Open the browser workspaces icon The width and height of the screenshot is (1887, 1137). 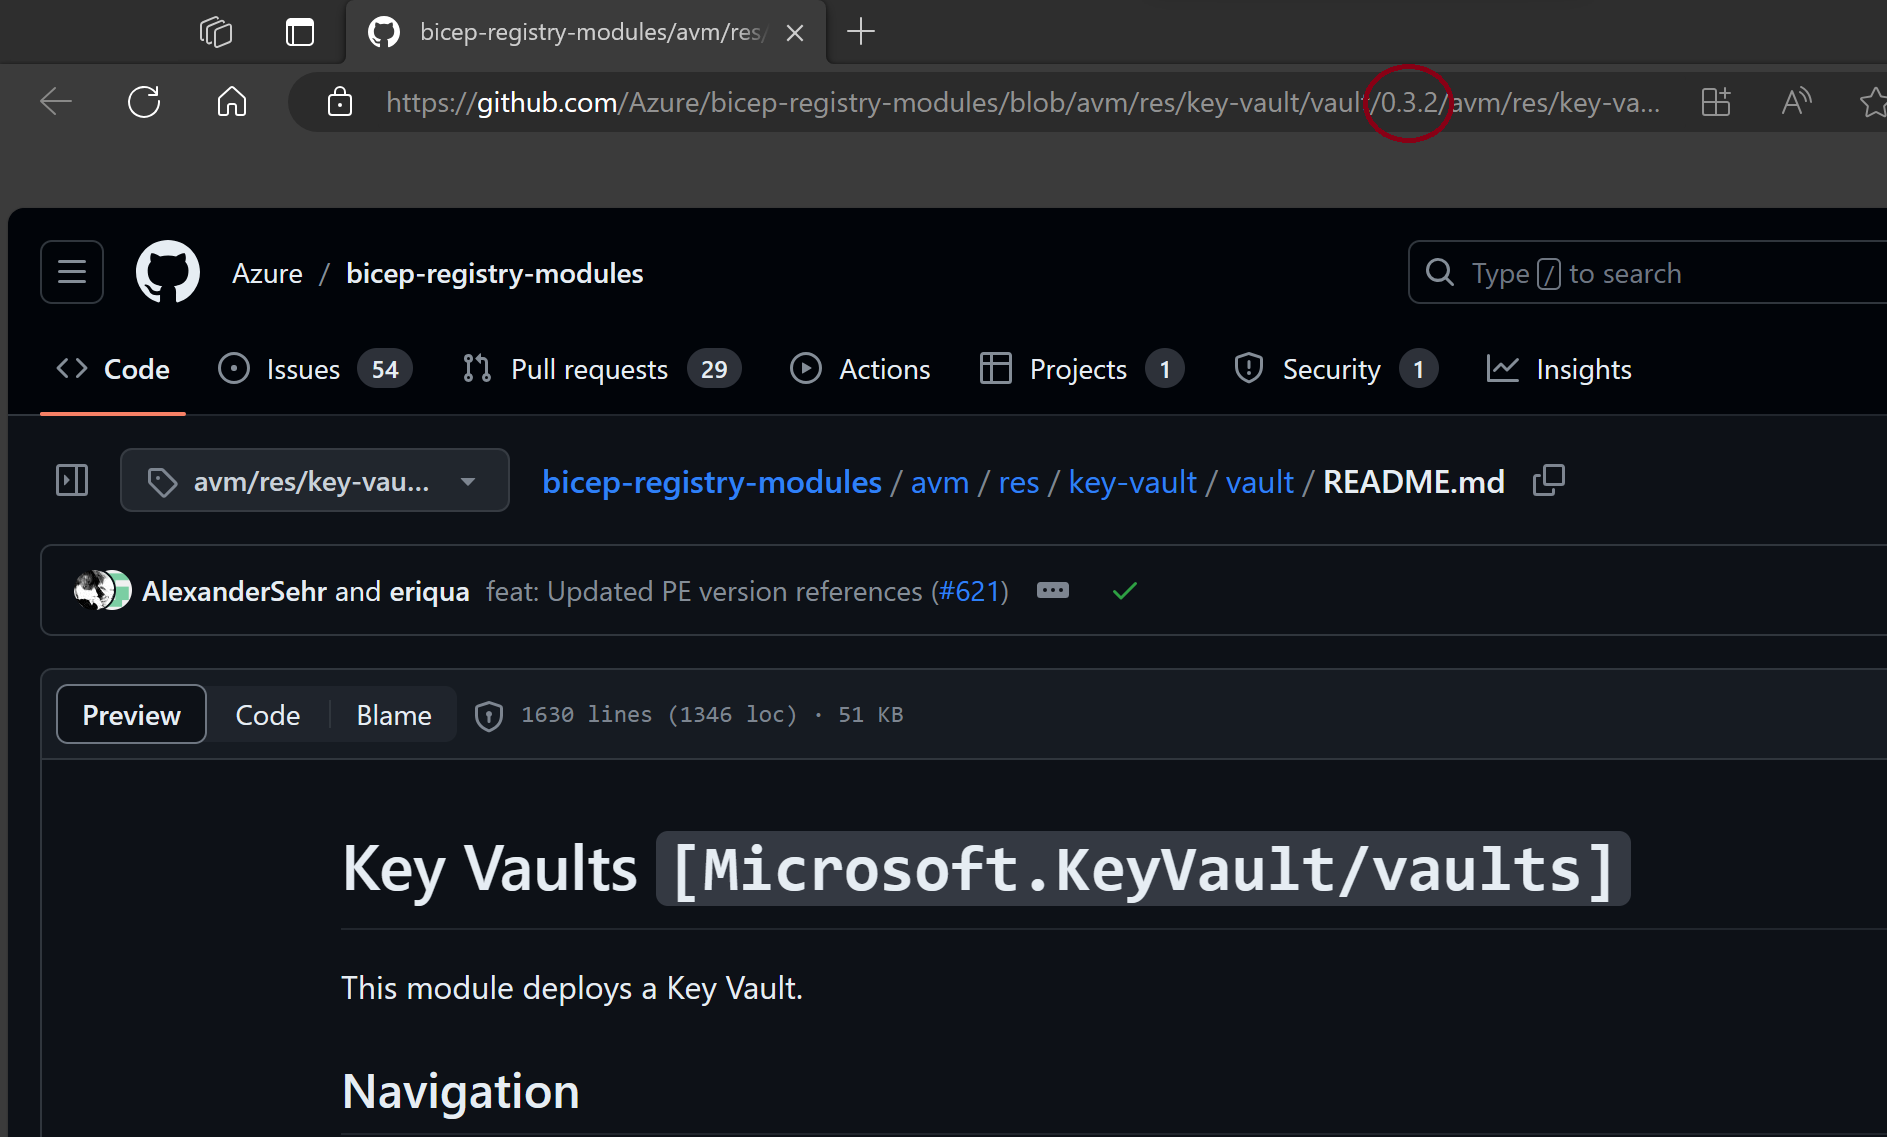(216, 32)
